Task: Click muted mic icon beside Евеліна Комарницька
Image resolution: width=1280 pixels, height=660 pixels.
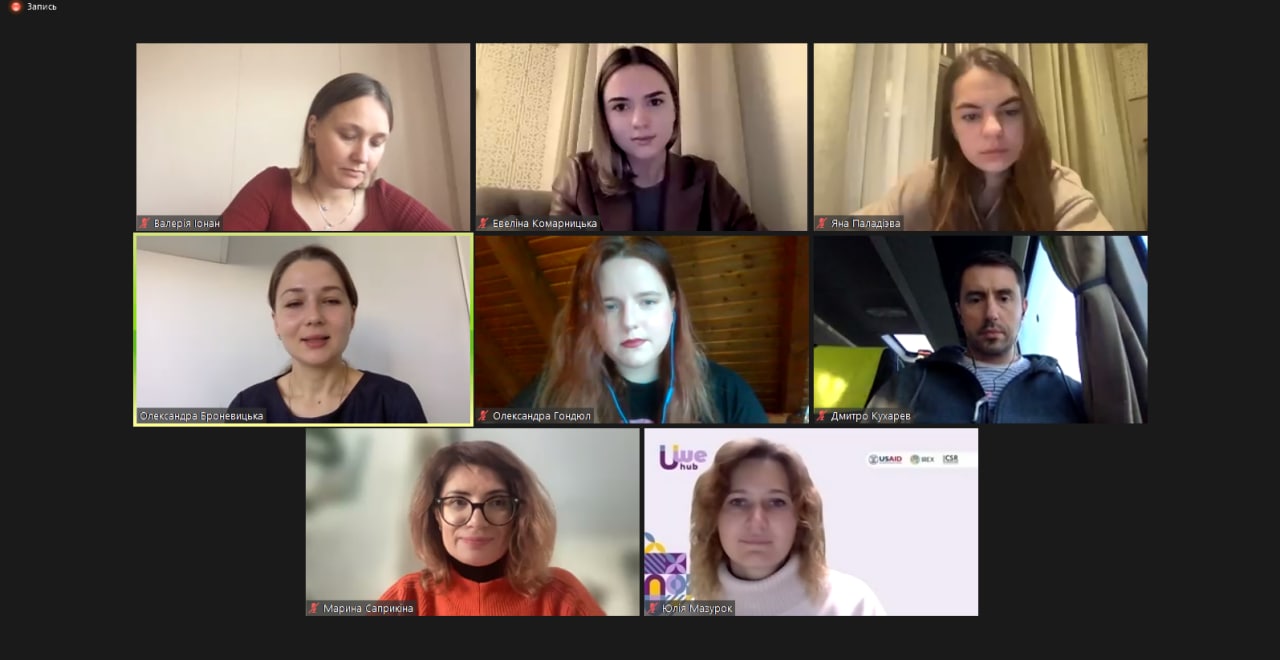Action: [484, 223]
